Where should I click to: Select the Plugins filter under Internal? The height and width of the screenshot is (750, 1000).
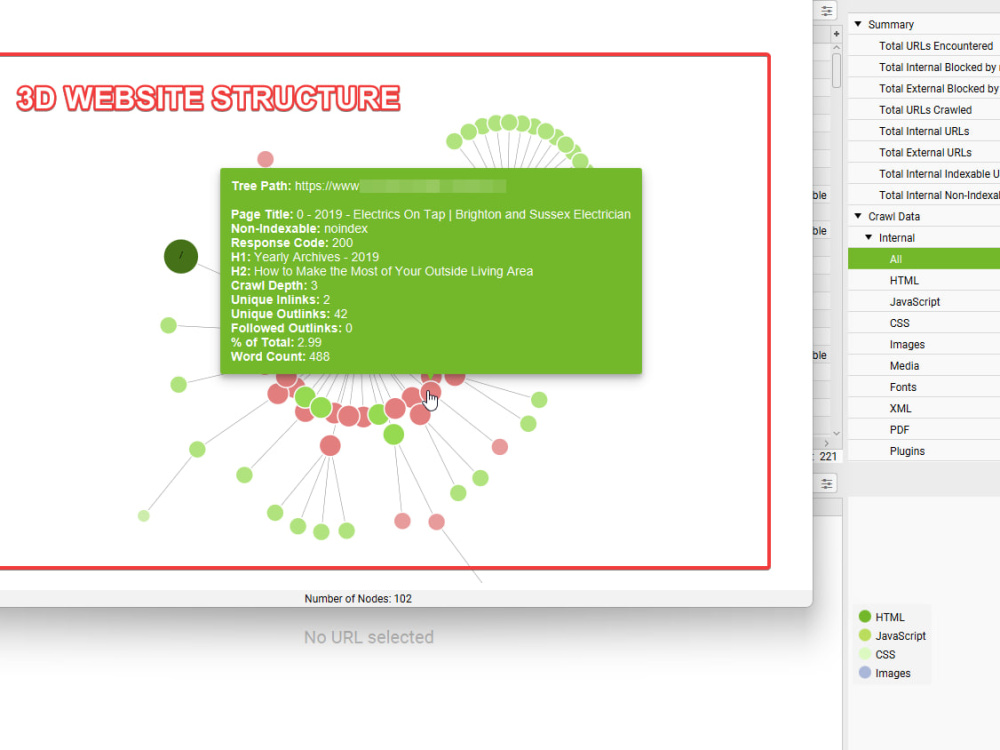pos(923,451)
